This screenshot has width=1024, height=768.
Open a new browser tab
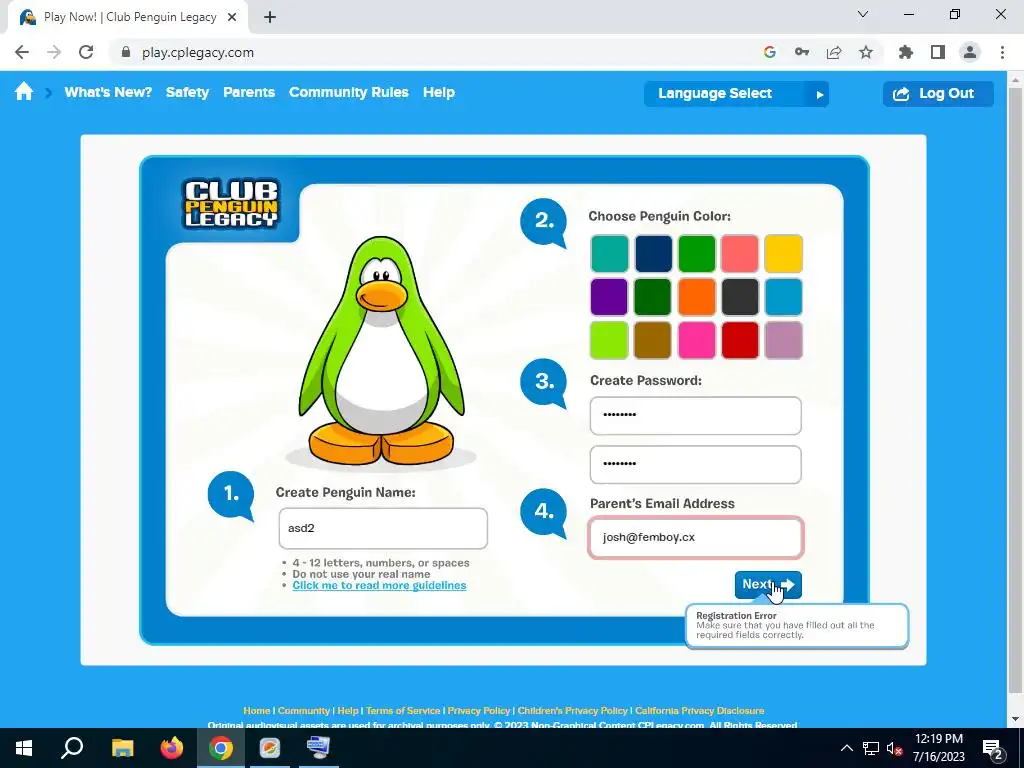[270, 18]
